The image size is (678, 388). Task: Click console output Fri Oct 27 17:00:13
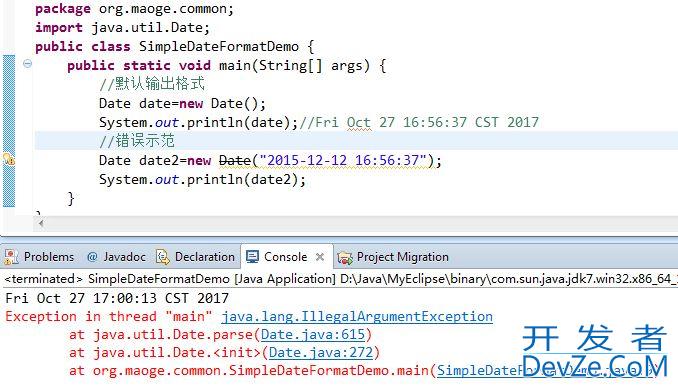(x=117, y=298)
